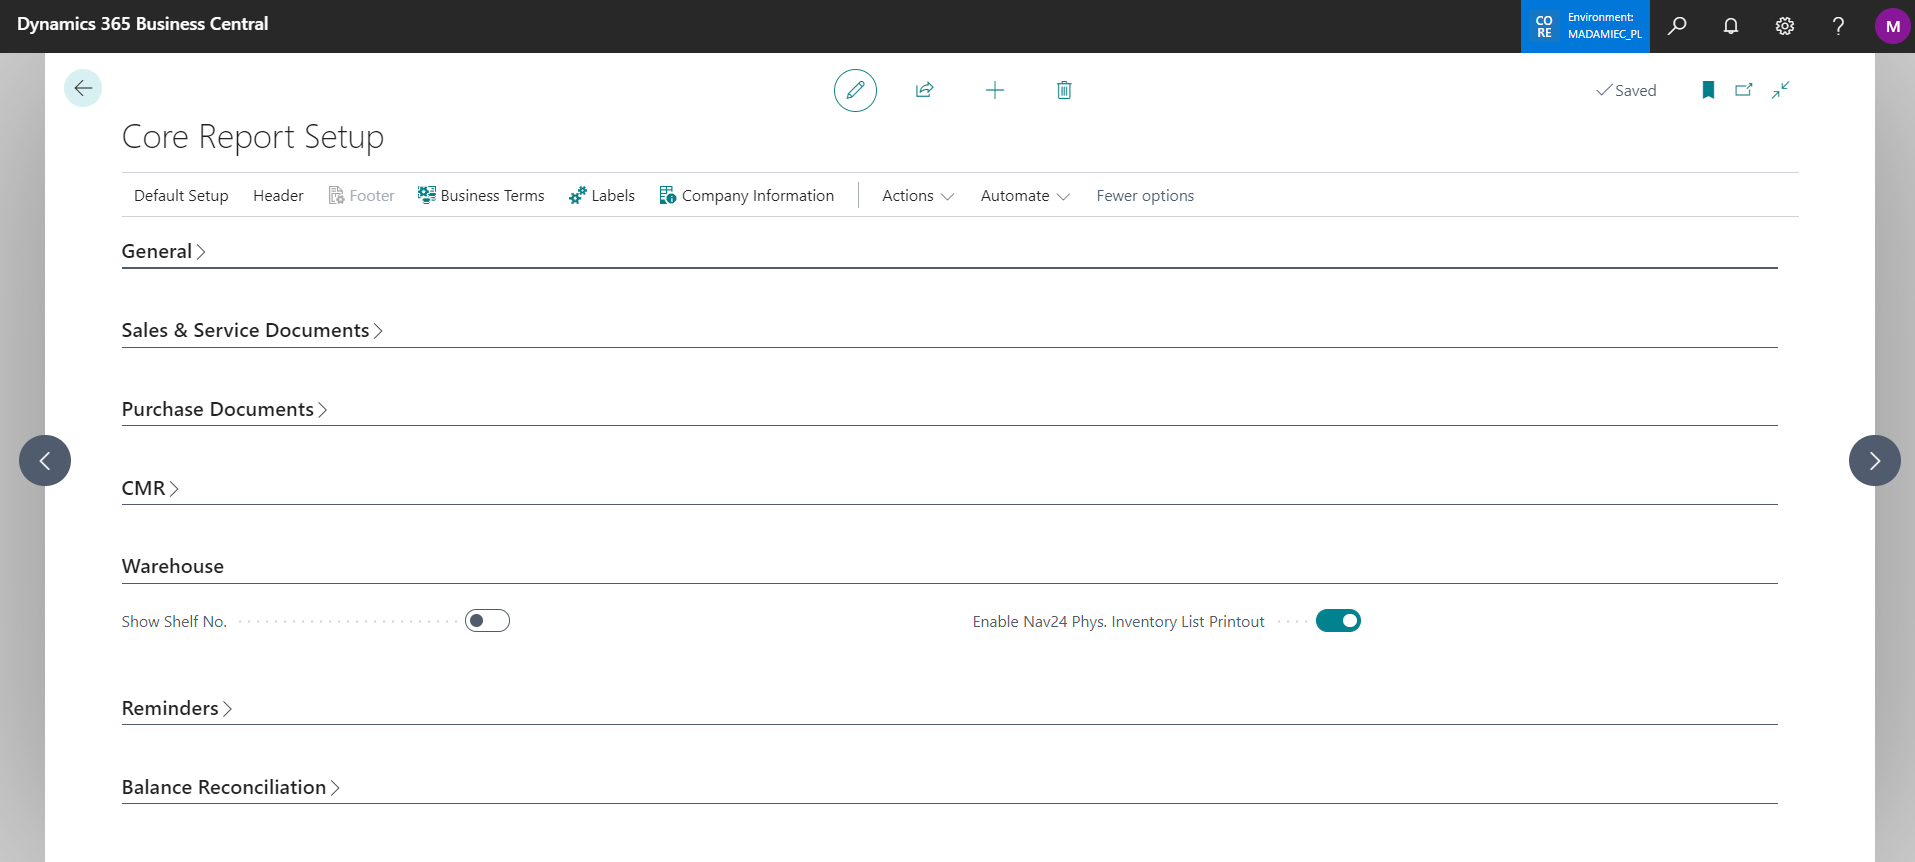Image resolution: width=1915 pixels, height=862 pixels.
Task: Click the trash delete icon
Action: pos(1064,90)
